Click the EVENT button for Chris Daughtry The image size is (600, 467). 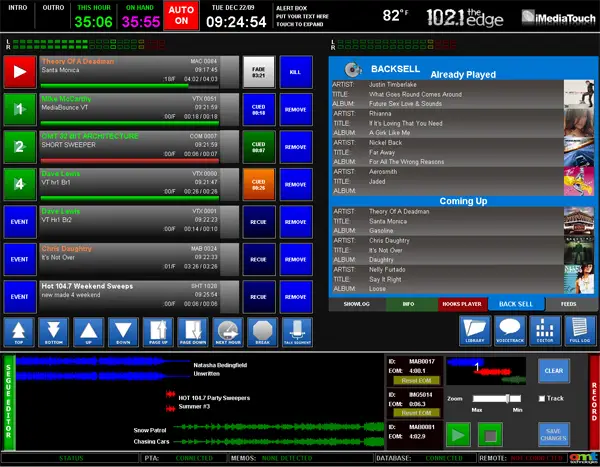20,260
